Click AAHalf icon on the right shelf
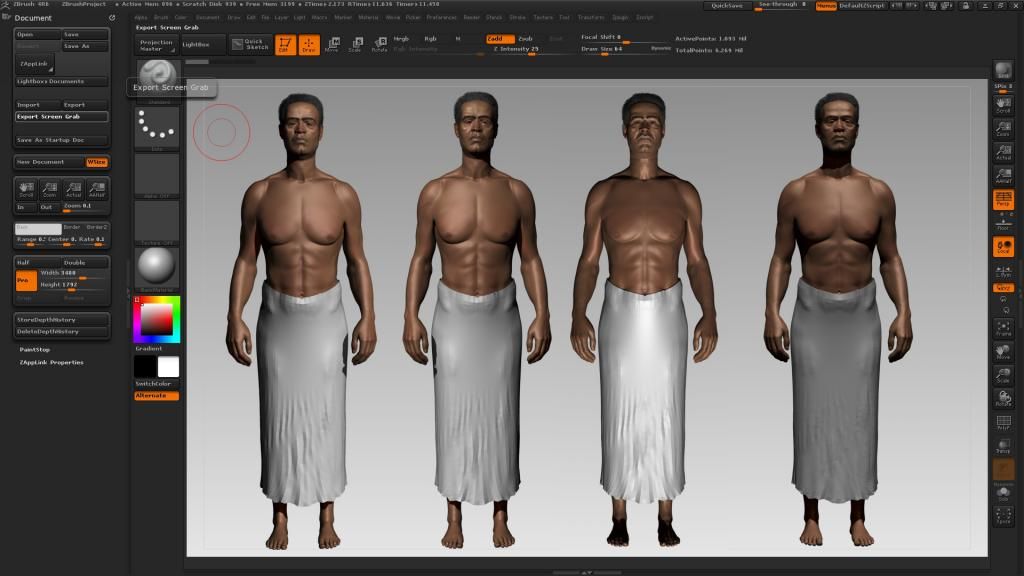 coord(1003,176)
